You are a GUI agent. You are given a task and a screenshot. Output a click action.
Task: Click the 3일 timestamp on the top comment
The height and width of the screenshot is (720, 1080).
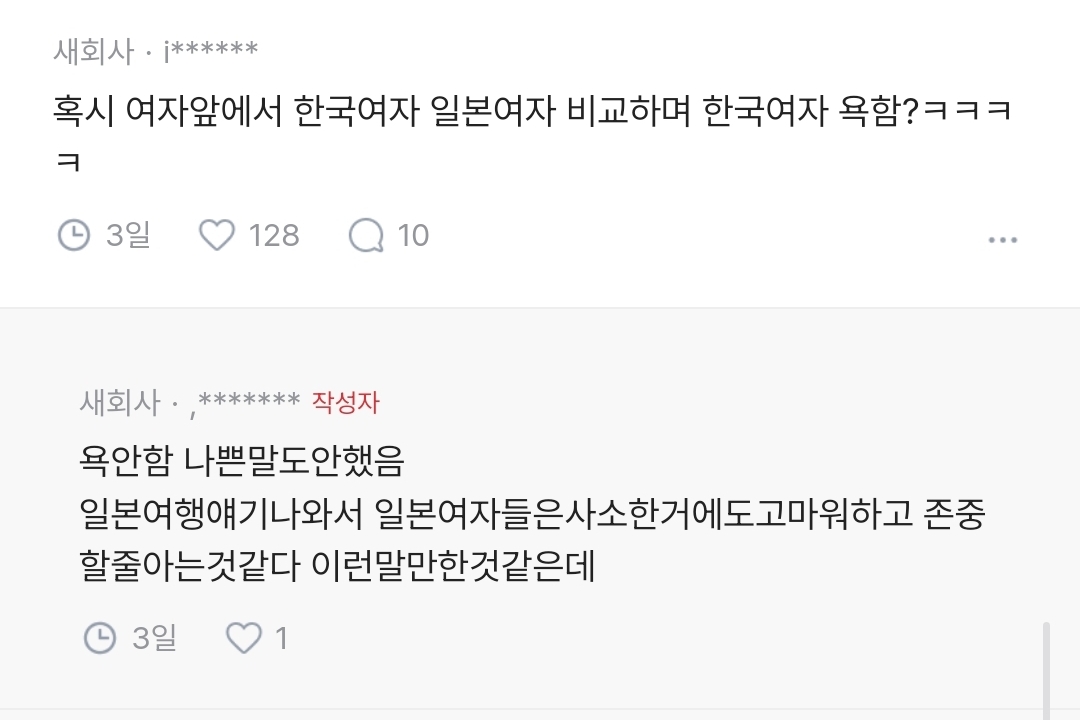(128, 236)
